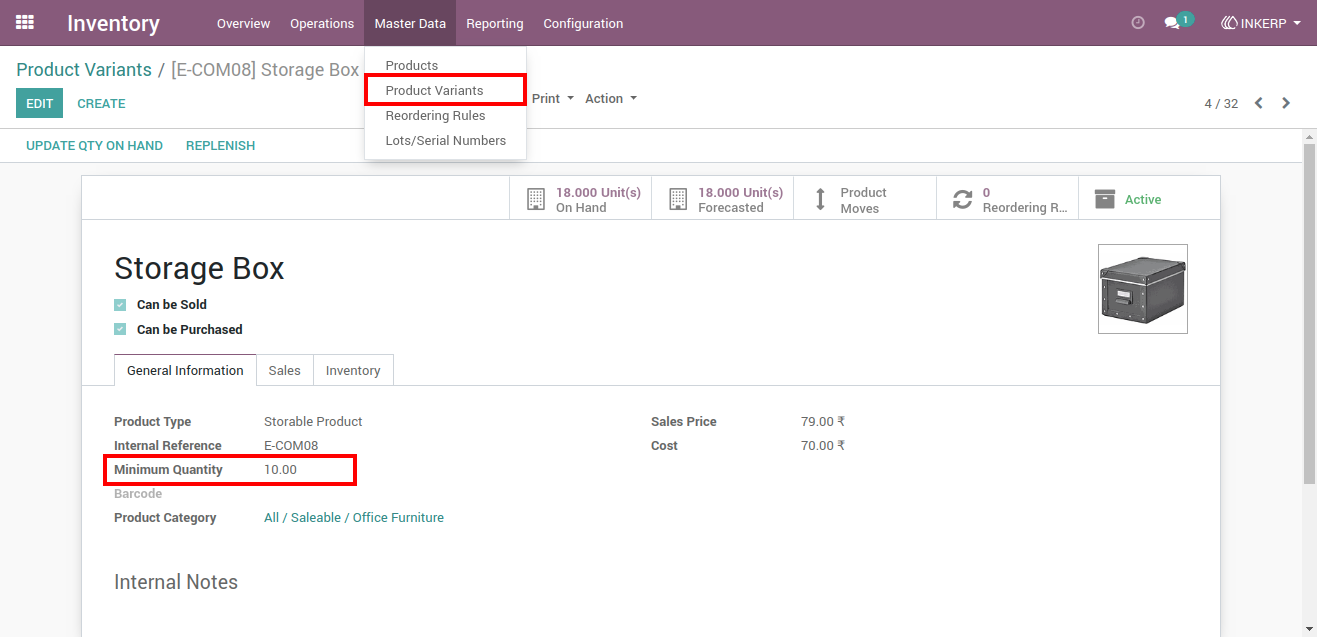Open the Operations menu
The height and width of the screenshot is (637, 1317).
click(x=322, y=23)
